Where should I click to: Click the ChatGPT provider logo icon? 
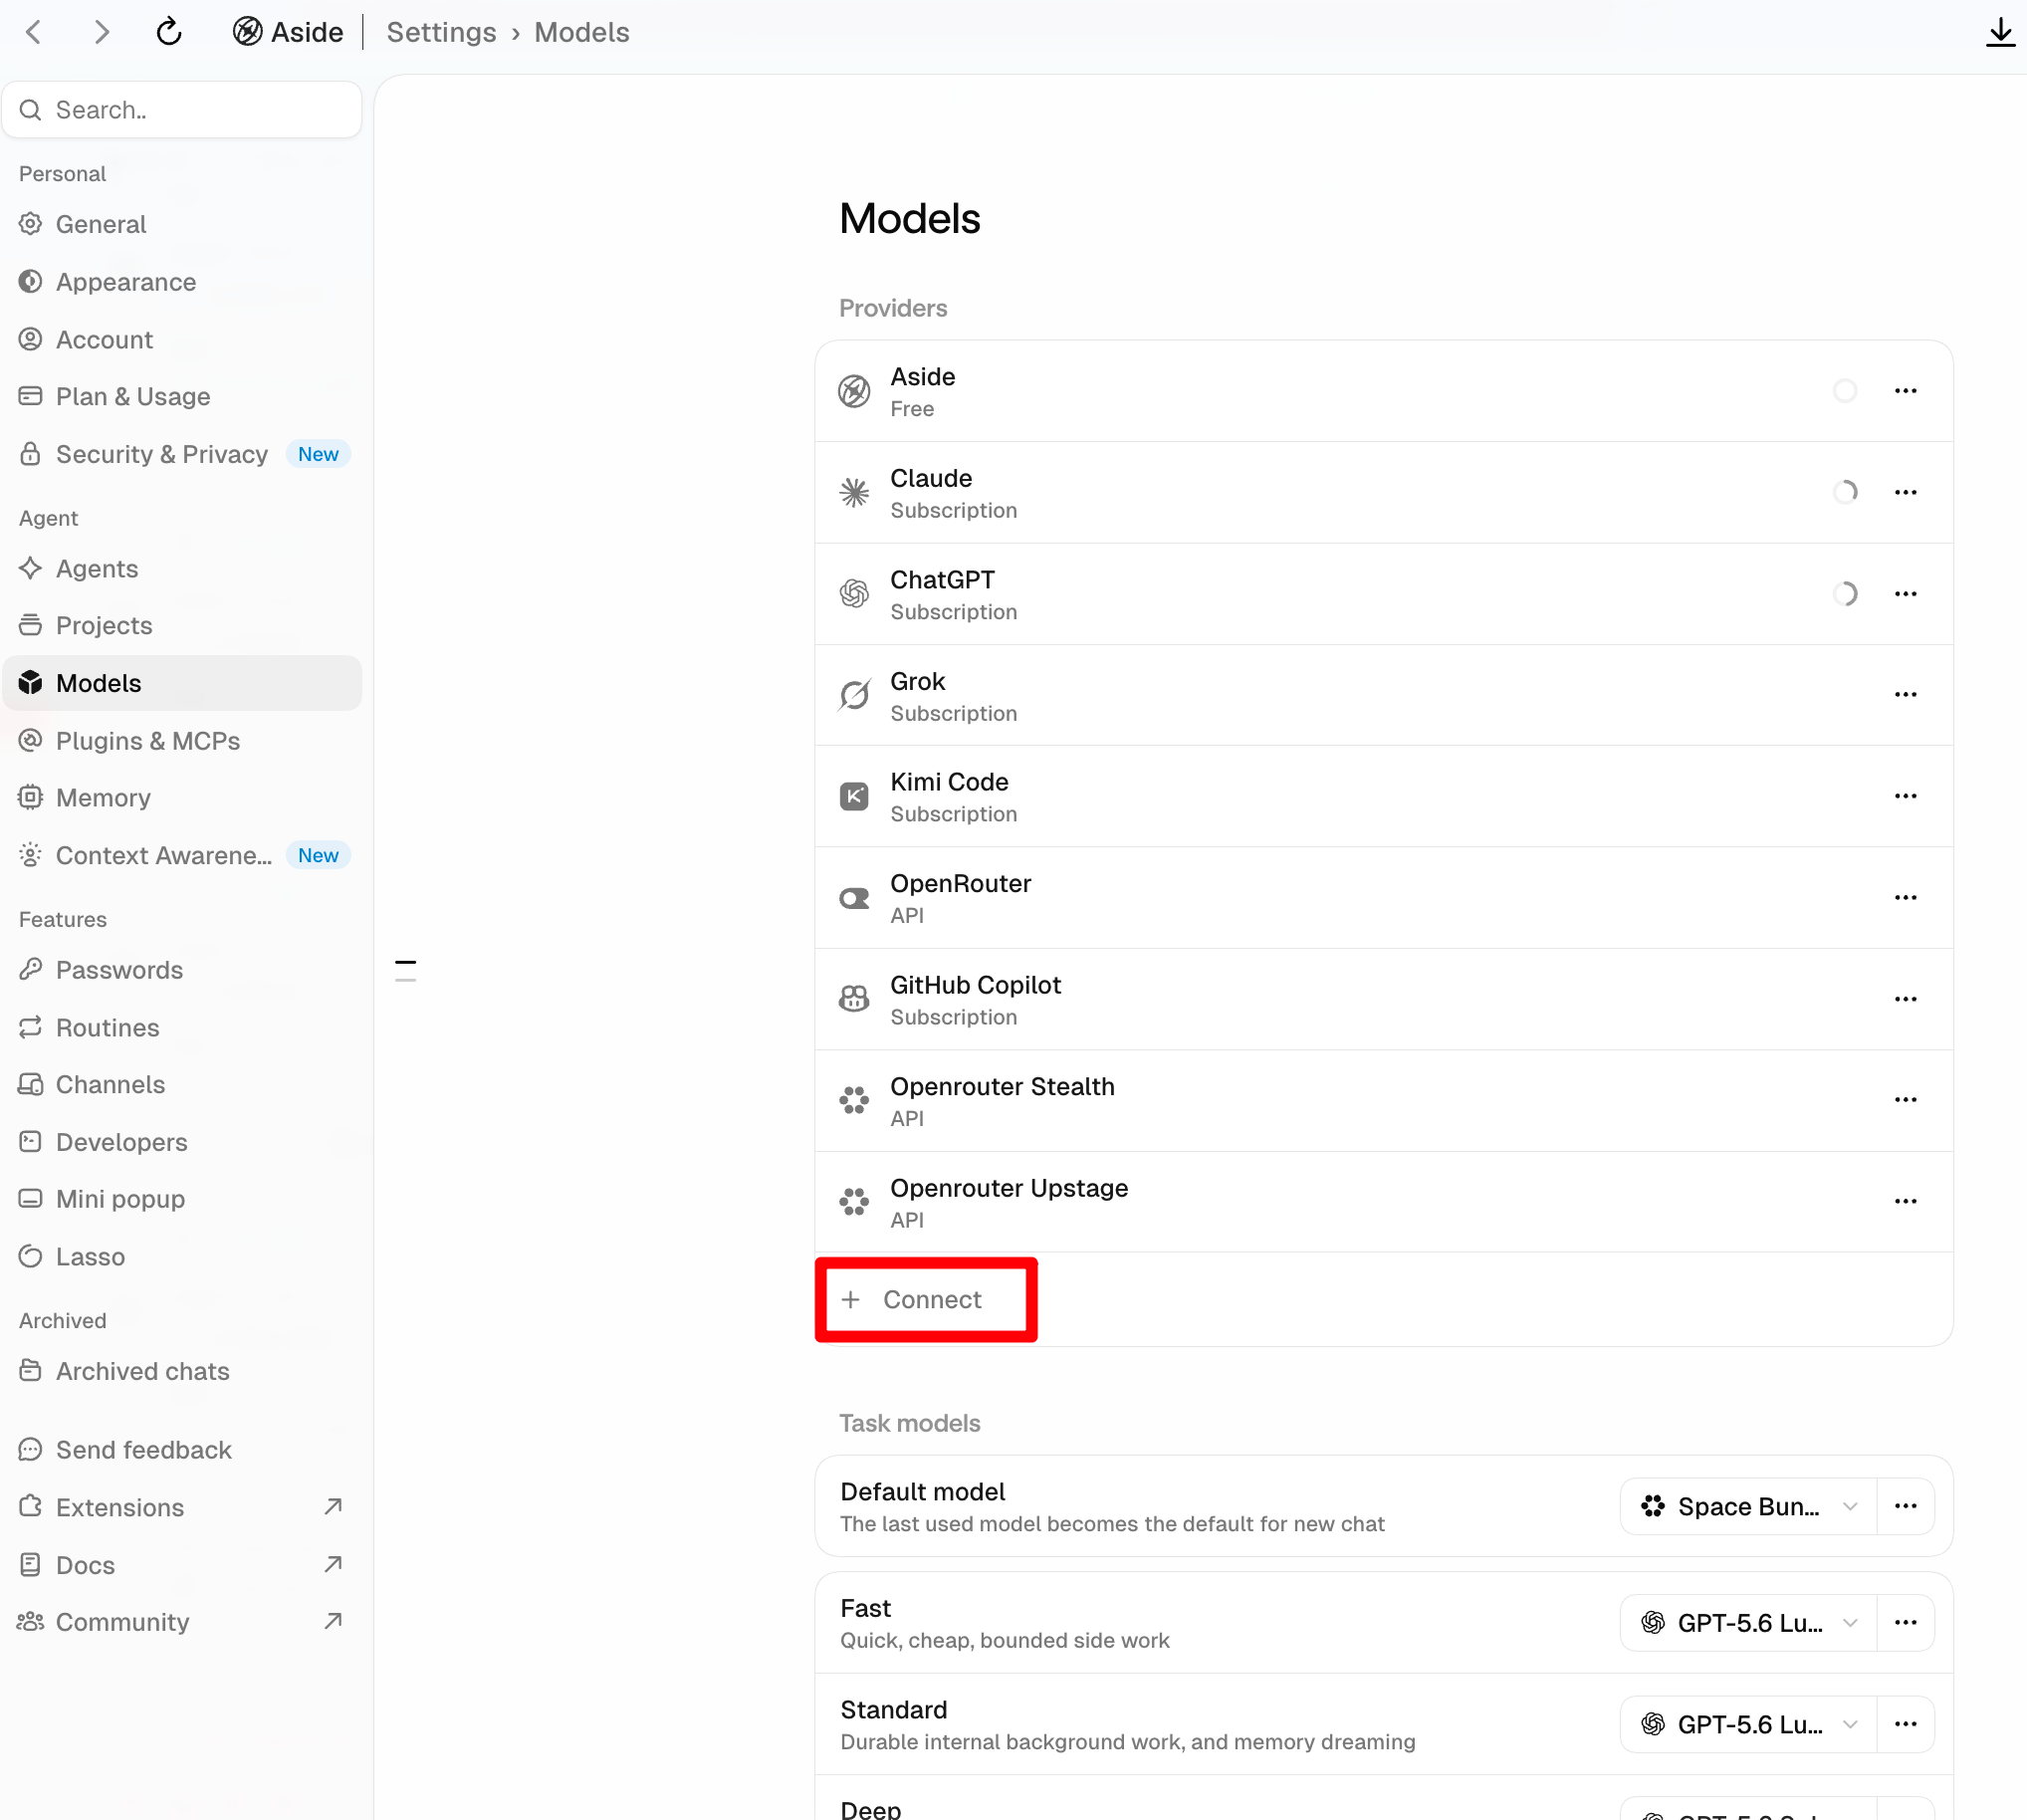pyautogui.click(x=854, y=594)
